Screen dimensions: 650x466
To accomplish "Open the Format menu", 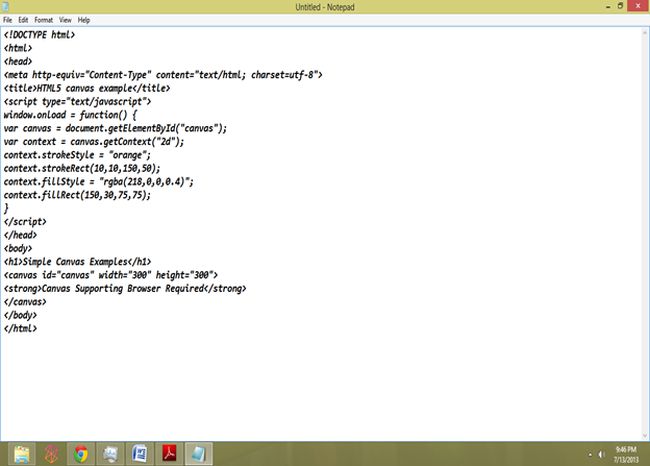I will (x=44, y=20).
